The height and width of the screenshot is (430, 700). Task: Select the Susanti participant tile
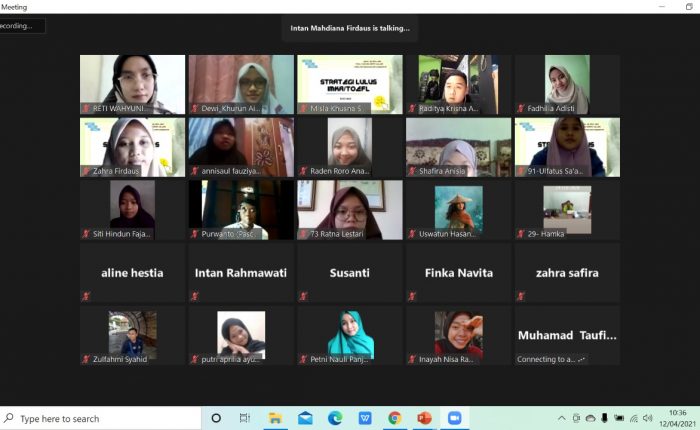pos(349,272)
